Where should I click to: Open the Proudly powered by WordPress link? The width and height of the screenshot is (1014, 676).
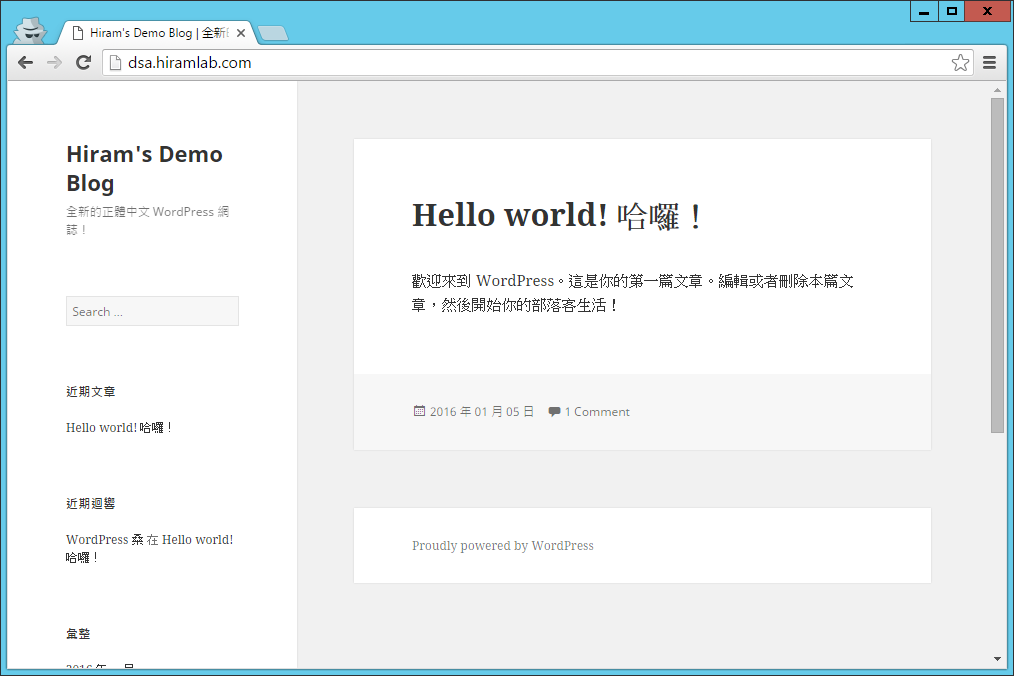(x=502, y=545)
